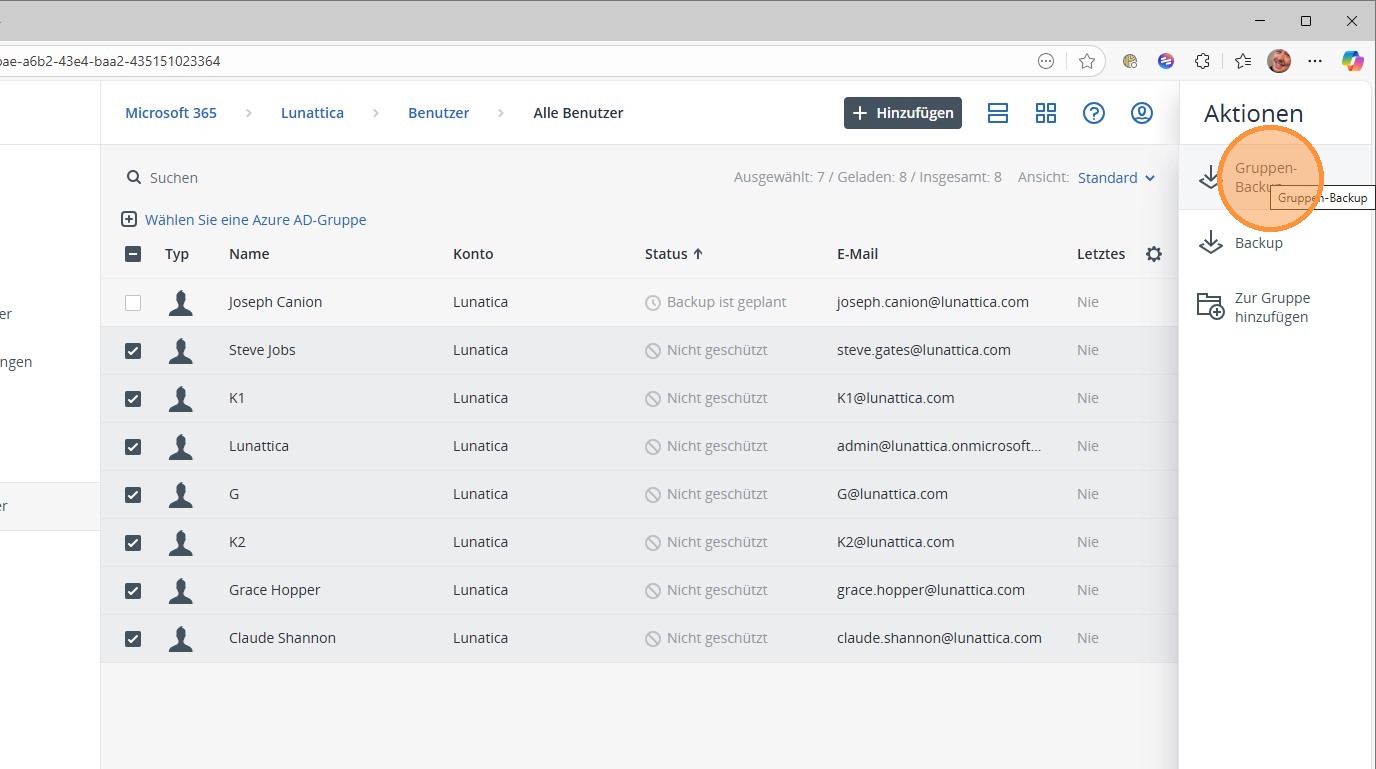Click the search magnifier icon
1376x769 pixels.
pos(134,177)
